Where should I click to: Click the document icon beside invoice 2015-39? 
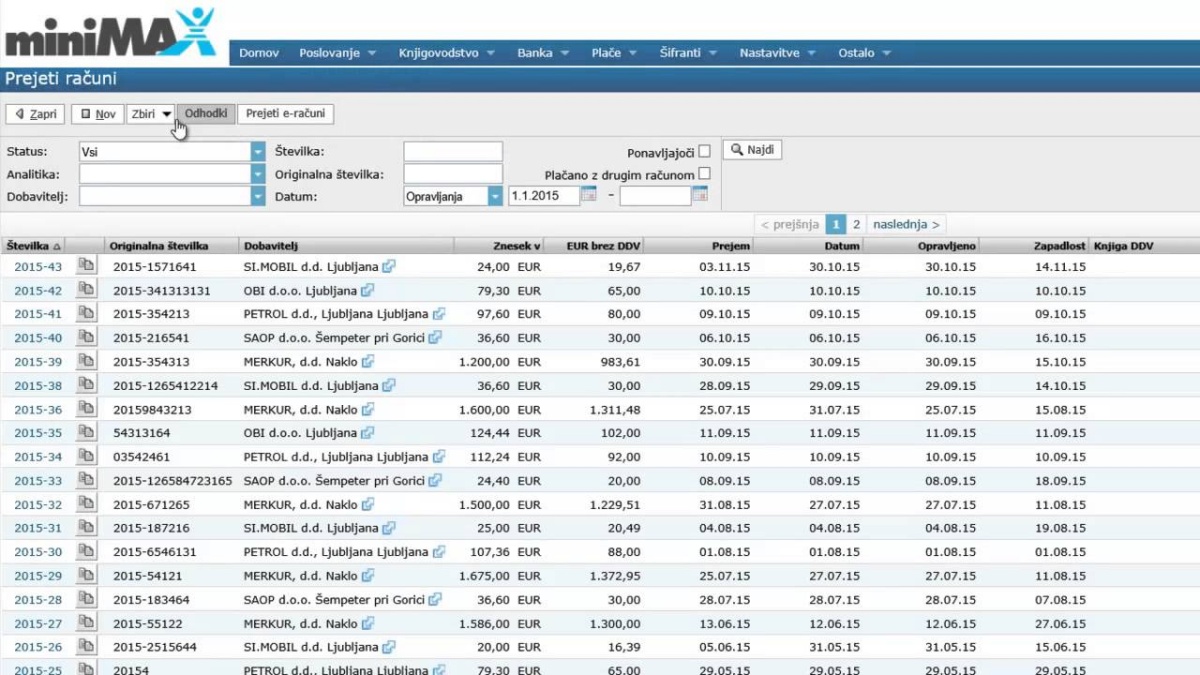point(87,361)
